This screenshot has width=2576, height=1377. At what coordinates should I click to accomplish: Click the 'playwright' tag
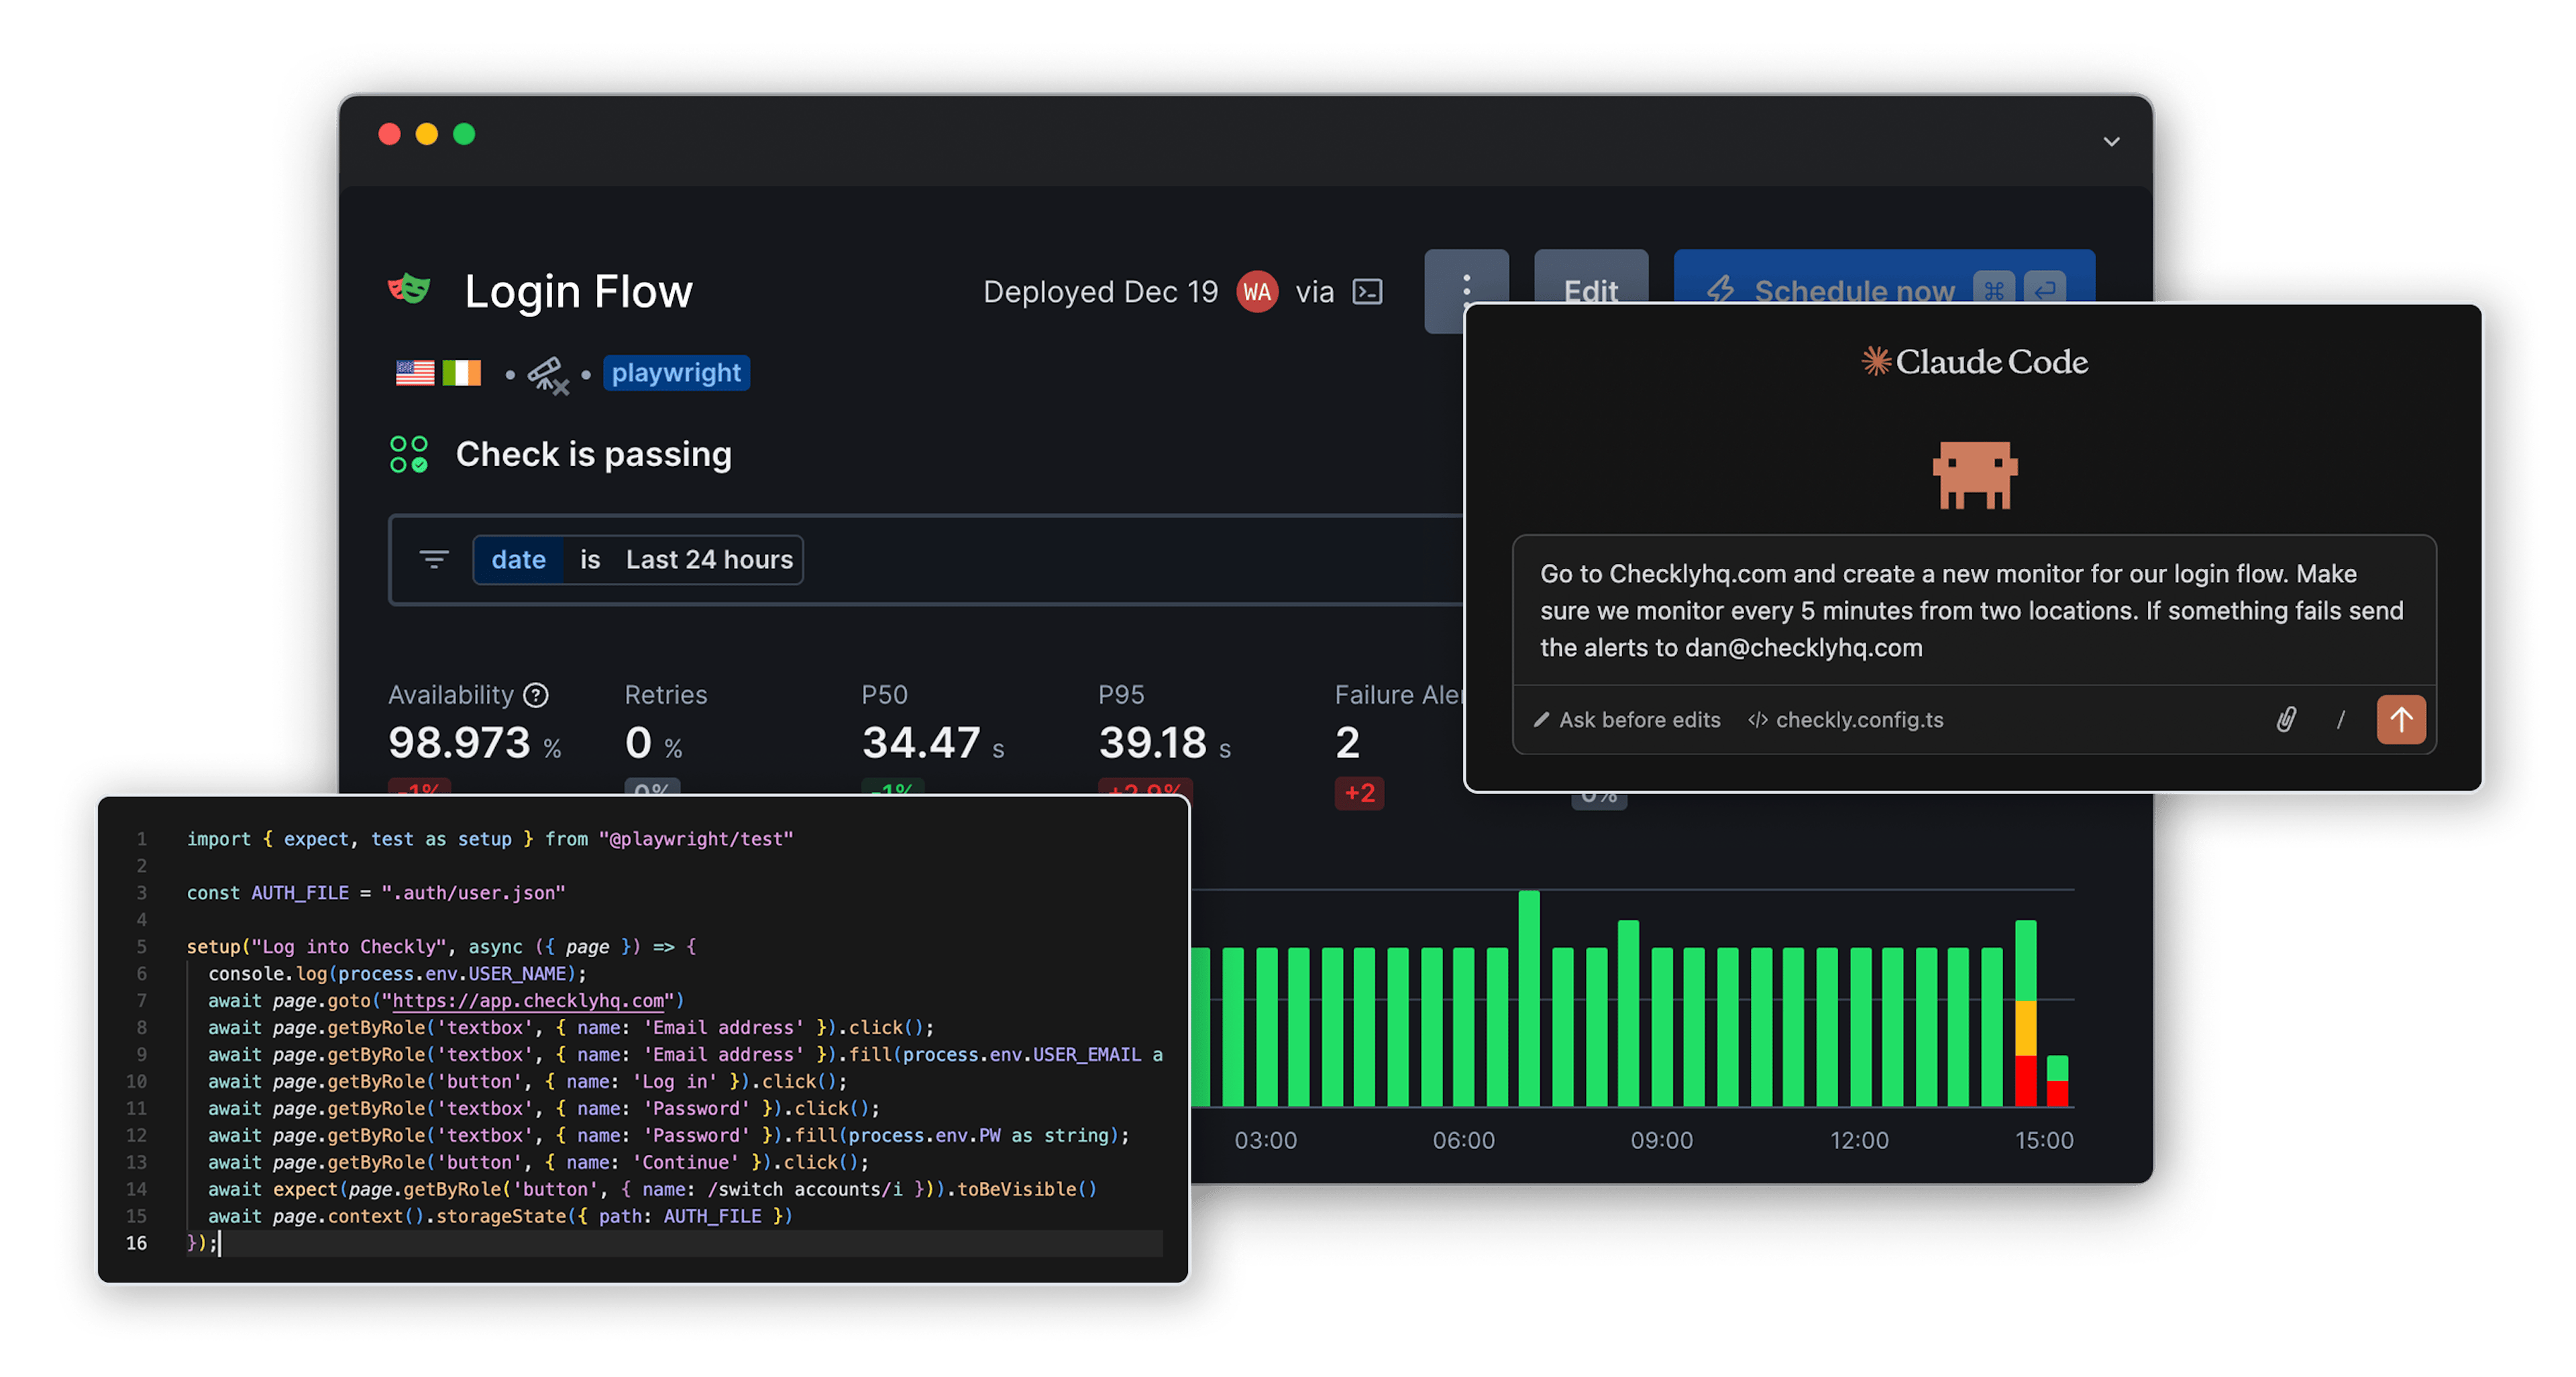tap(676, 373)
